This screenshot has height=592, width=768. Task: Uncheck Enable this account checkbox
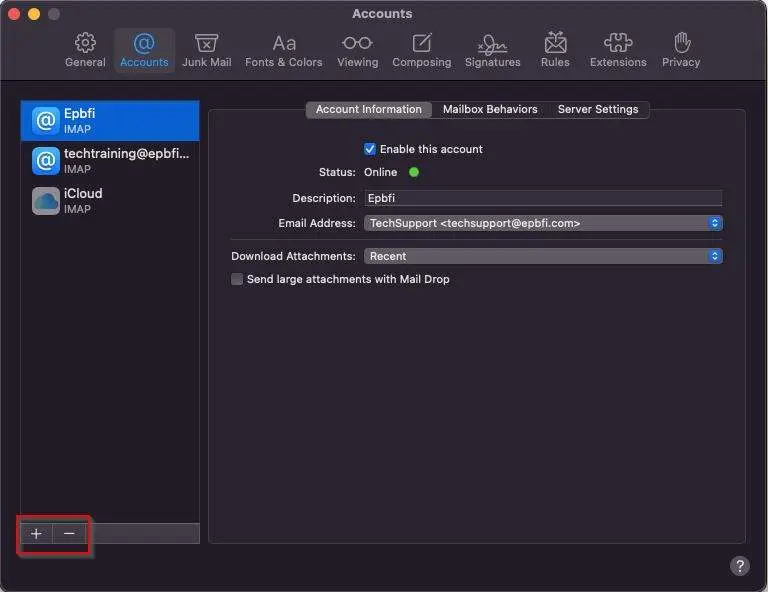370,149
